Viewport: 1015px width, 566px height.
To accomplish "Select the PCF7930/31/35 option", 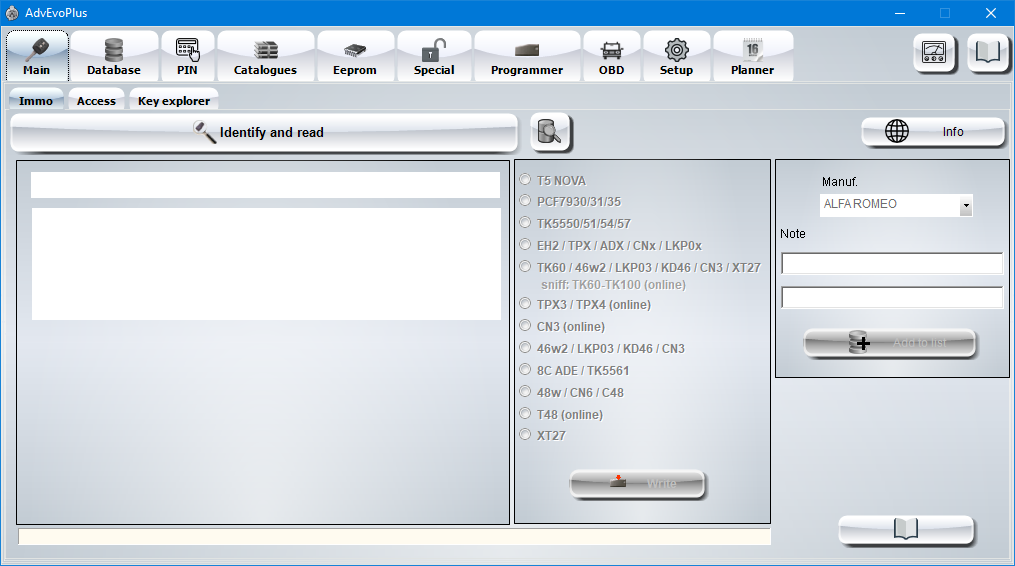I will [x=525, y=201].
